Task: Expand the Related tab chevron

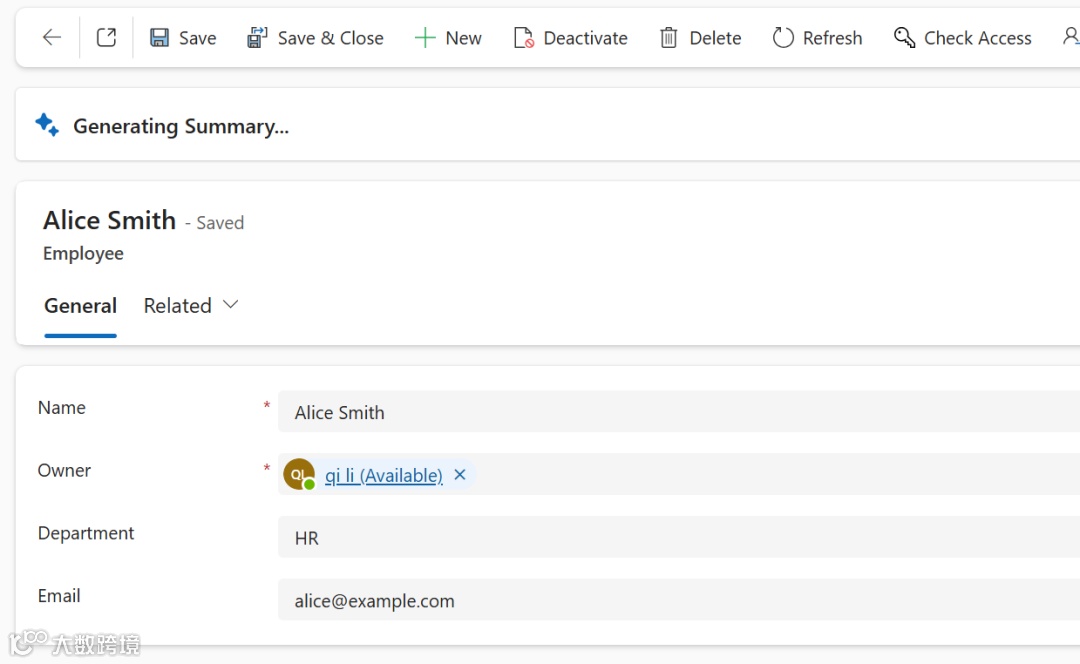Action: pyautogui.click(x=231, y=305)
